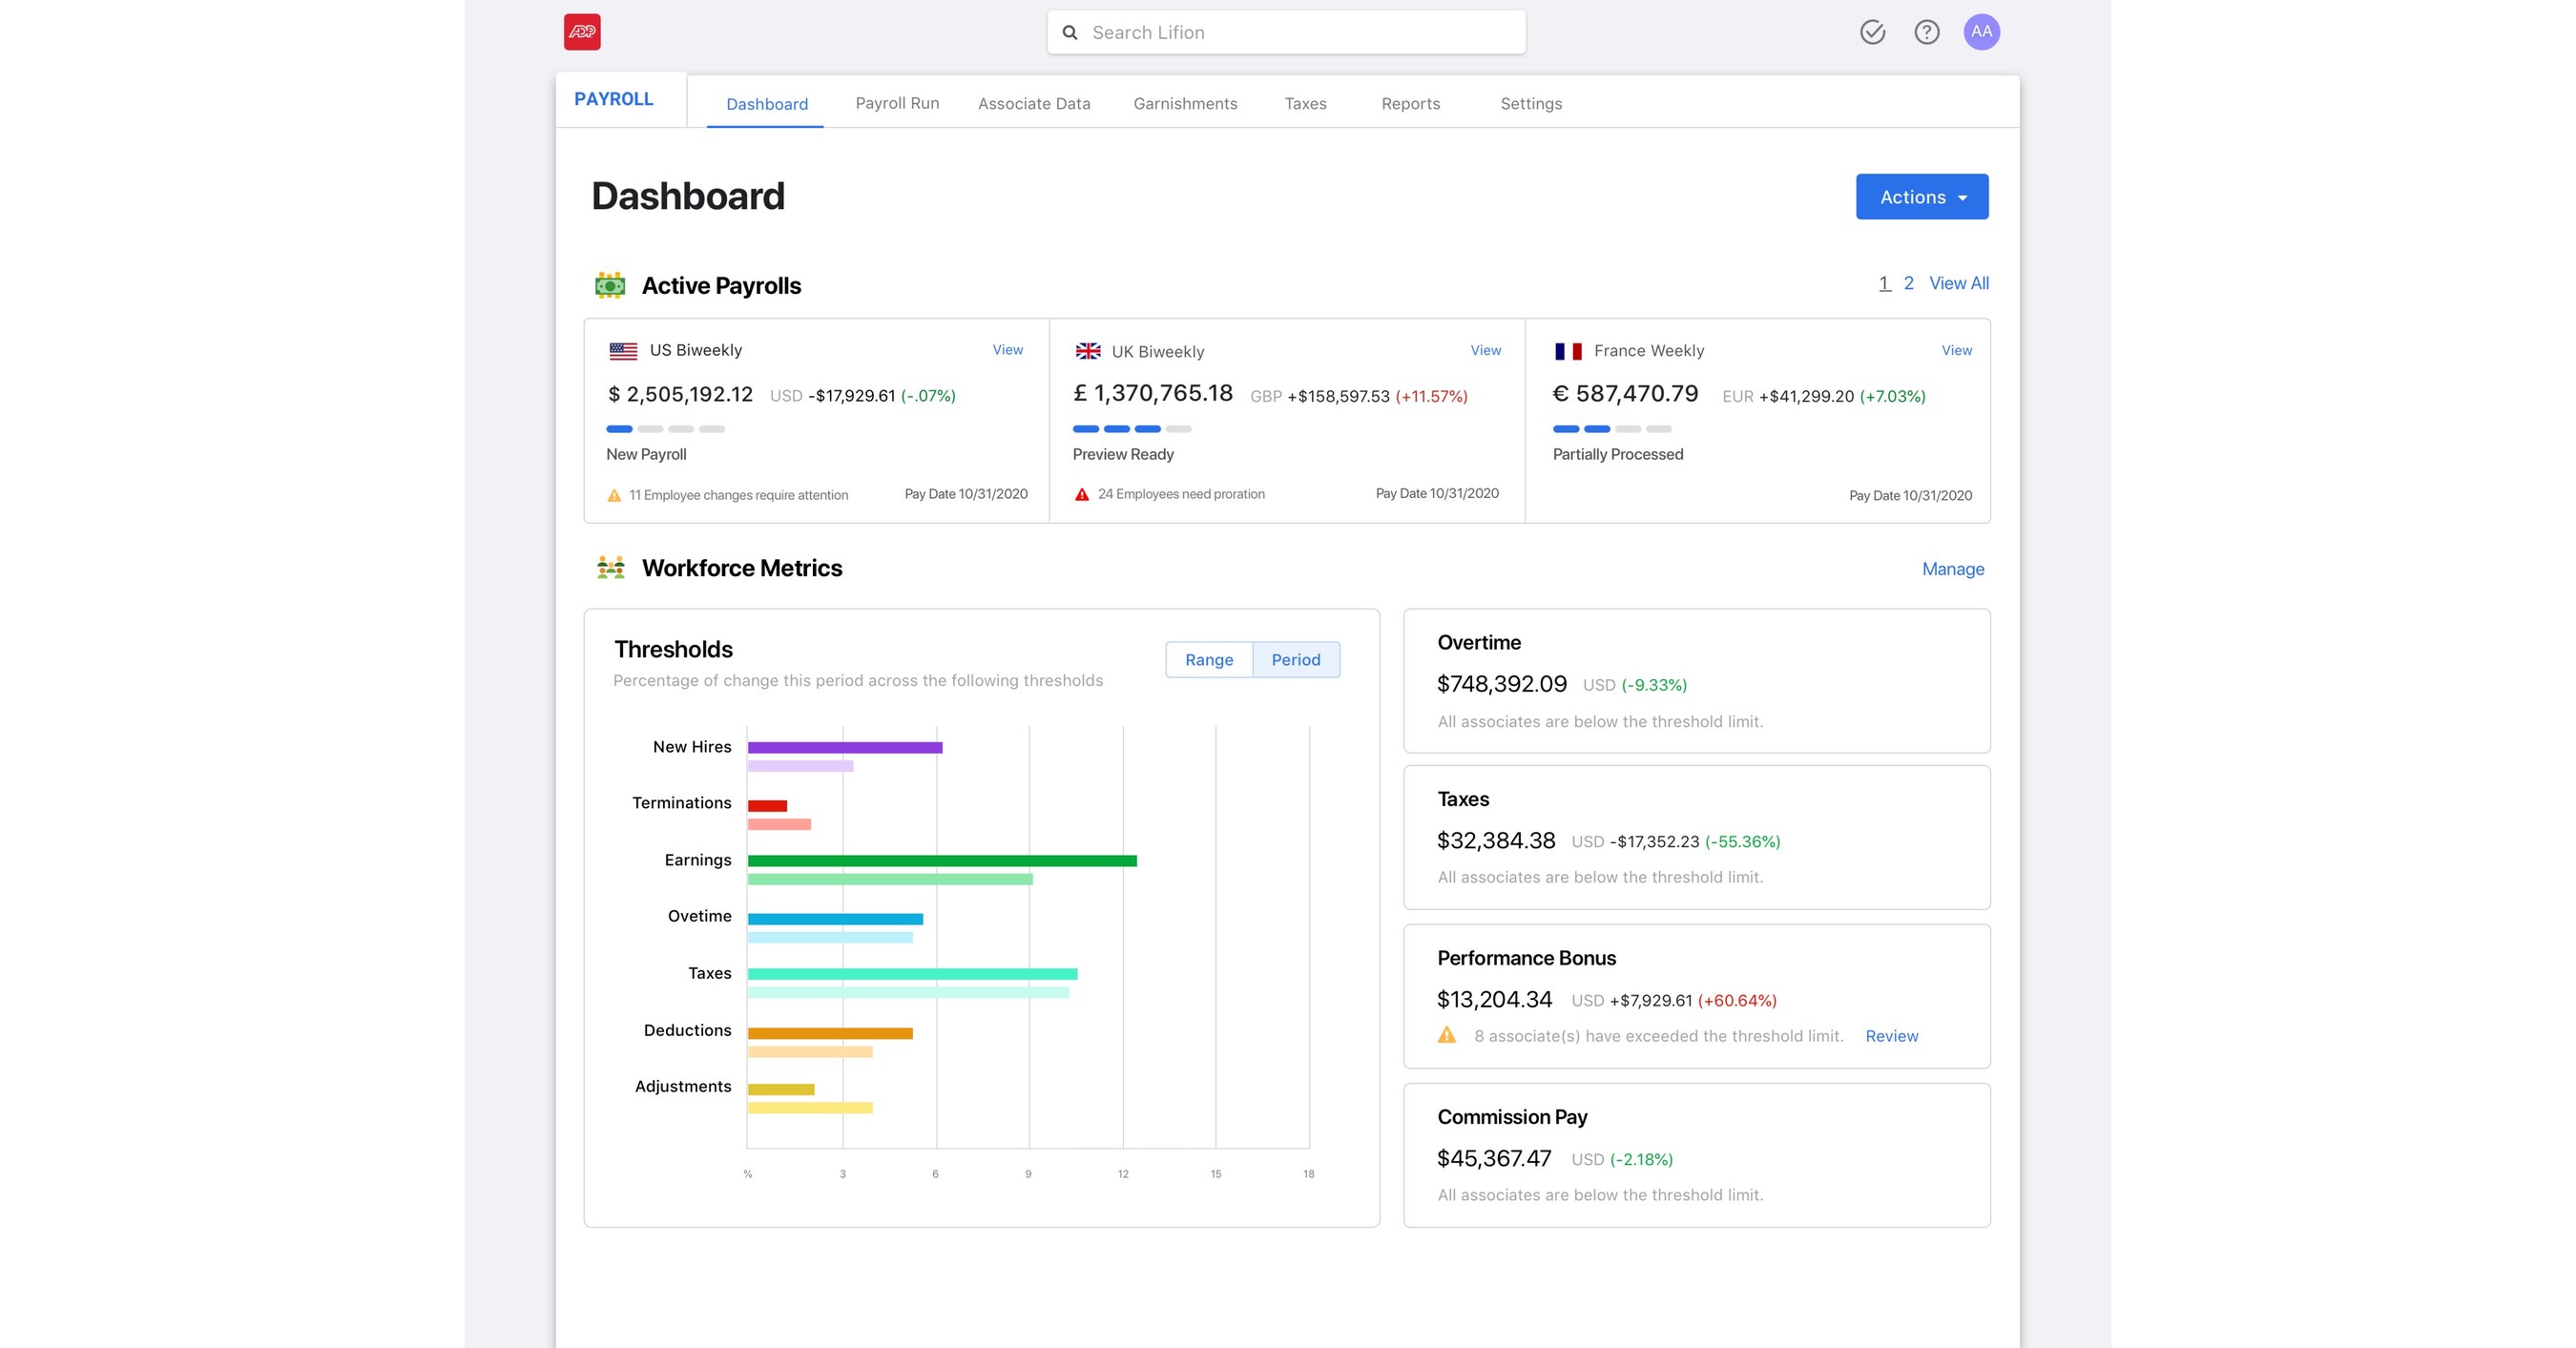Select the Range toggle
Viewport: 2576px width, 1348px height.
[1208, 660]
